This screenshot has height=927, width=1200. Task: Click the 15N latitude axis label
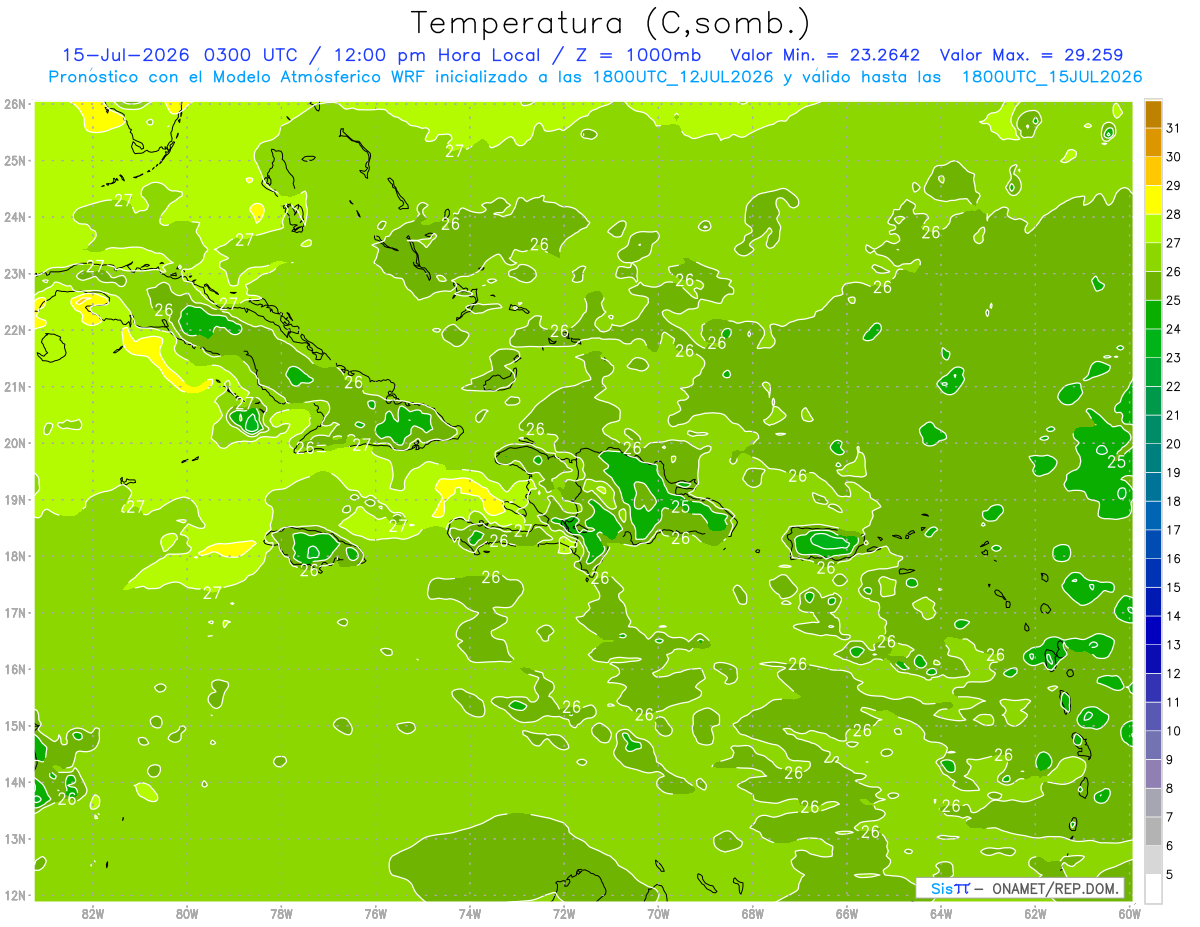coord(15,725)
